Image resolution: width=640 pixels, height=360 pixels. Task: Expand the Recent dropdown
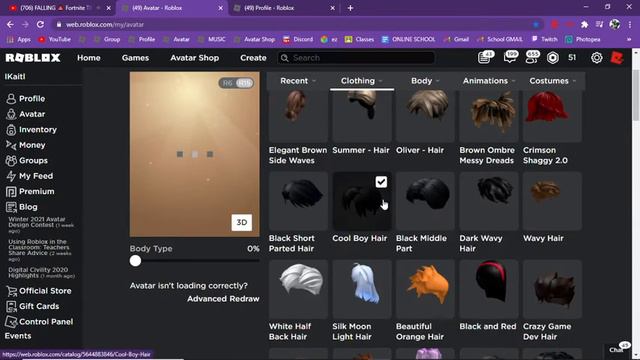pos(298,81)
